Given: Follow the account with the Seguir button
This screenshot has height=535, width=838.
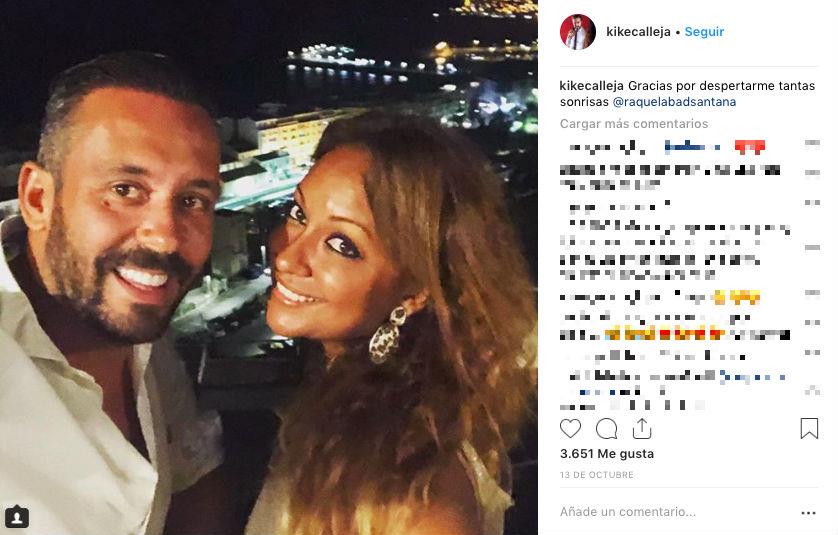Looking at the screenshot, I should [x=704, y=32].
